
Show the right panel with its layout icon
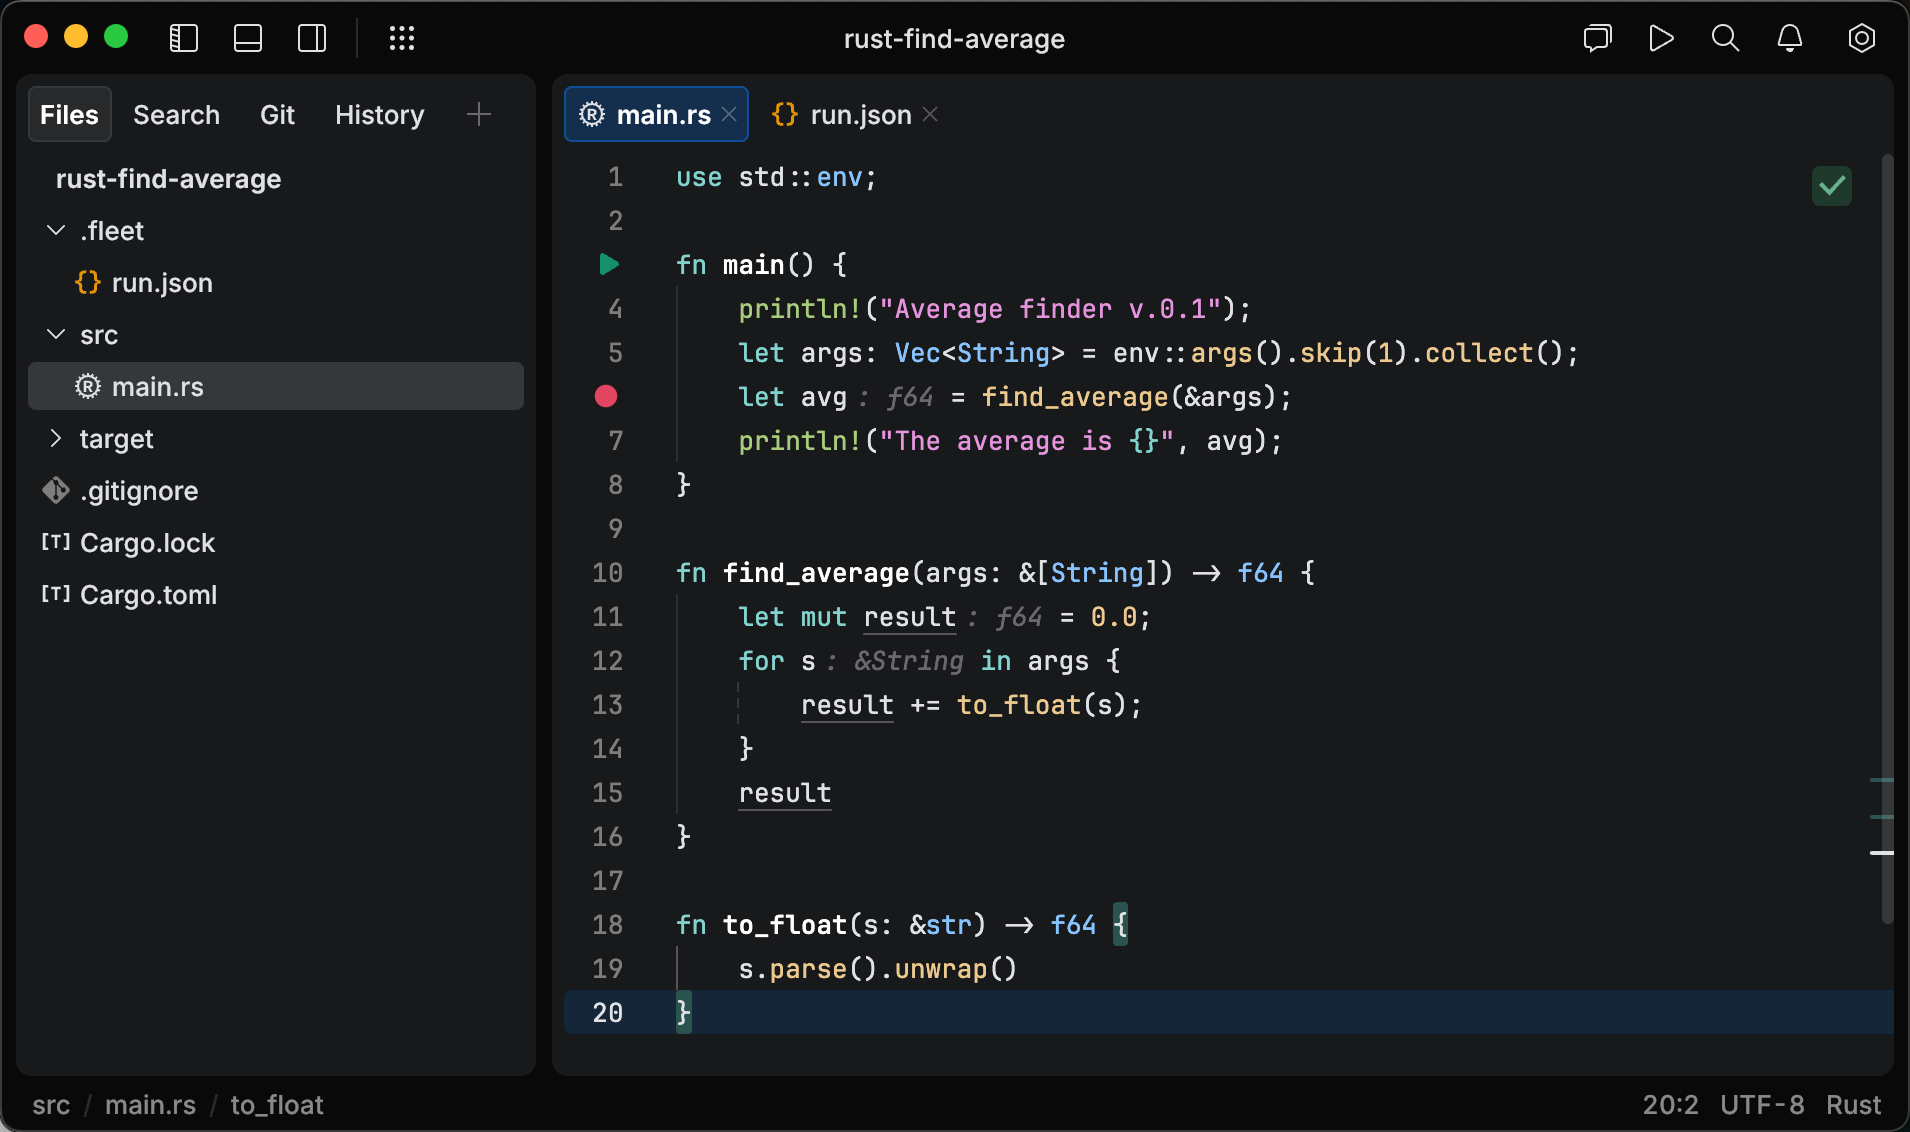click(312, 38)
